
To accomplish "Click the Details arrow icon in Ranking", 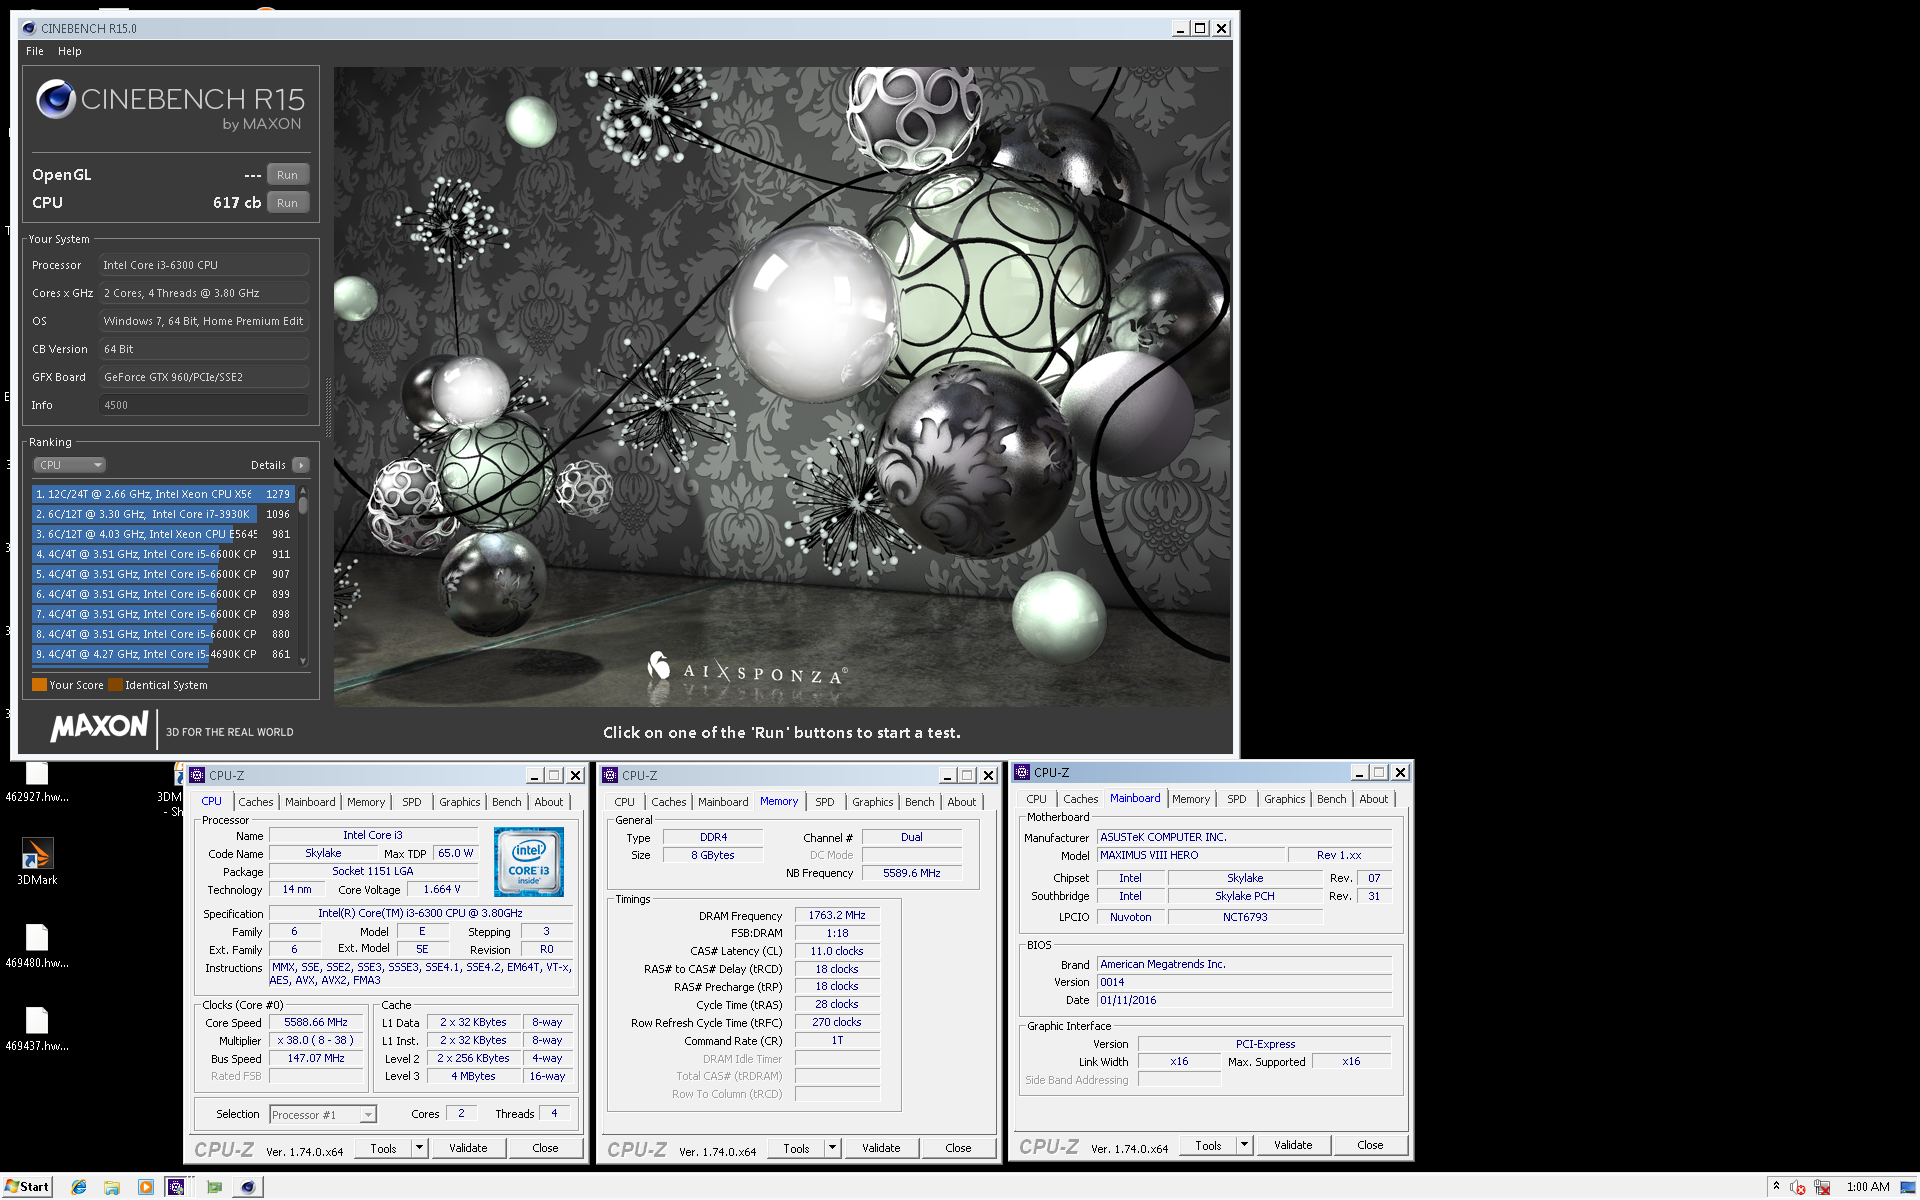I will pos(300,465).
